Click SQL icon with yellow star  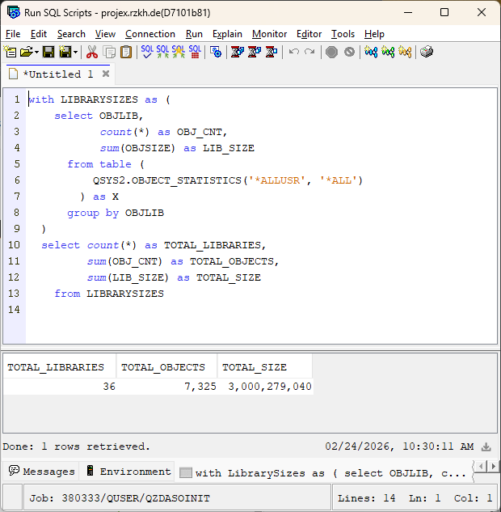pos(178,52)
